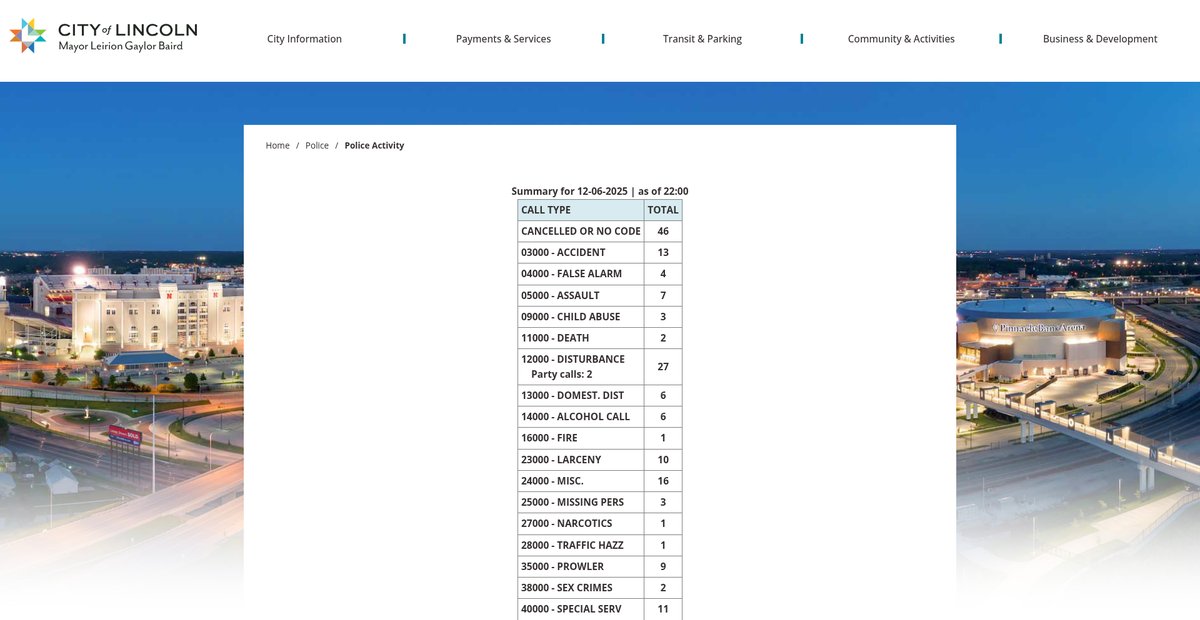This screenshot has height=620, width=1200.
Task: Select the 12000 - DISTURBANCE row label
Action: click(573, 359)
